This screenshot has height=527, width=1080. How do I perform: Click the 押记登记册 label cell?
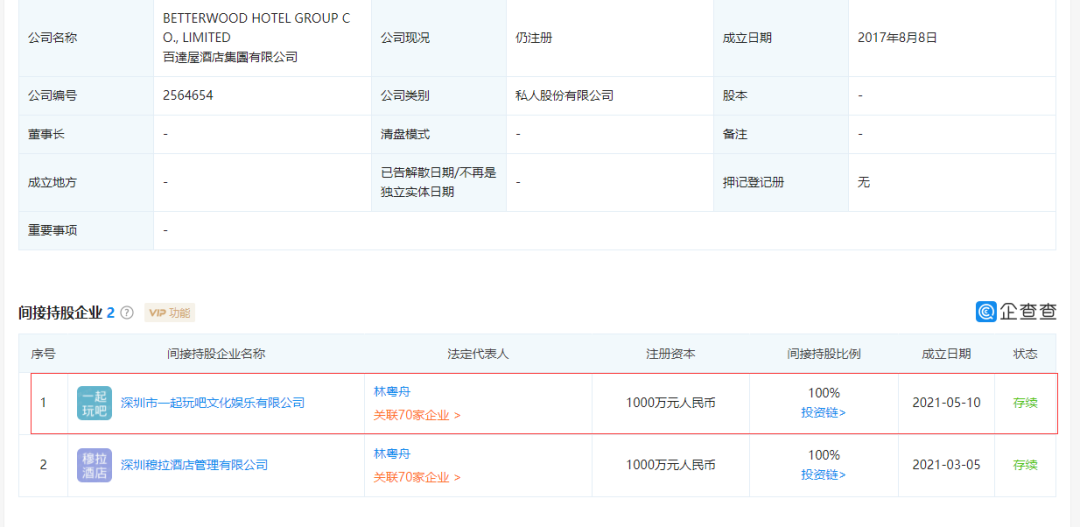tap(781, 183)
